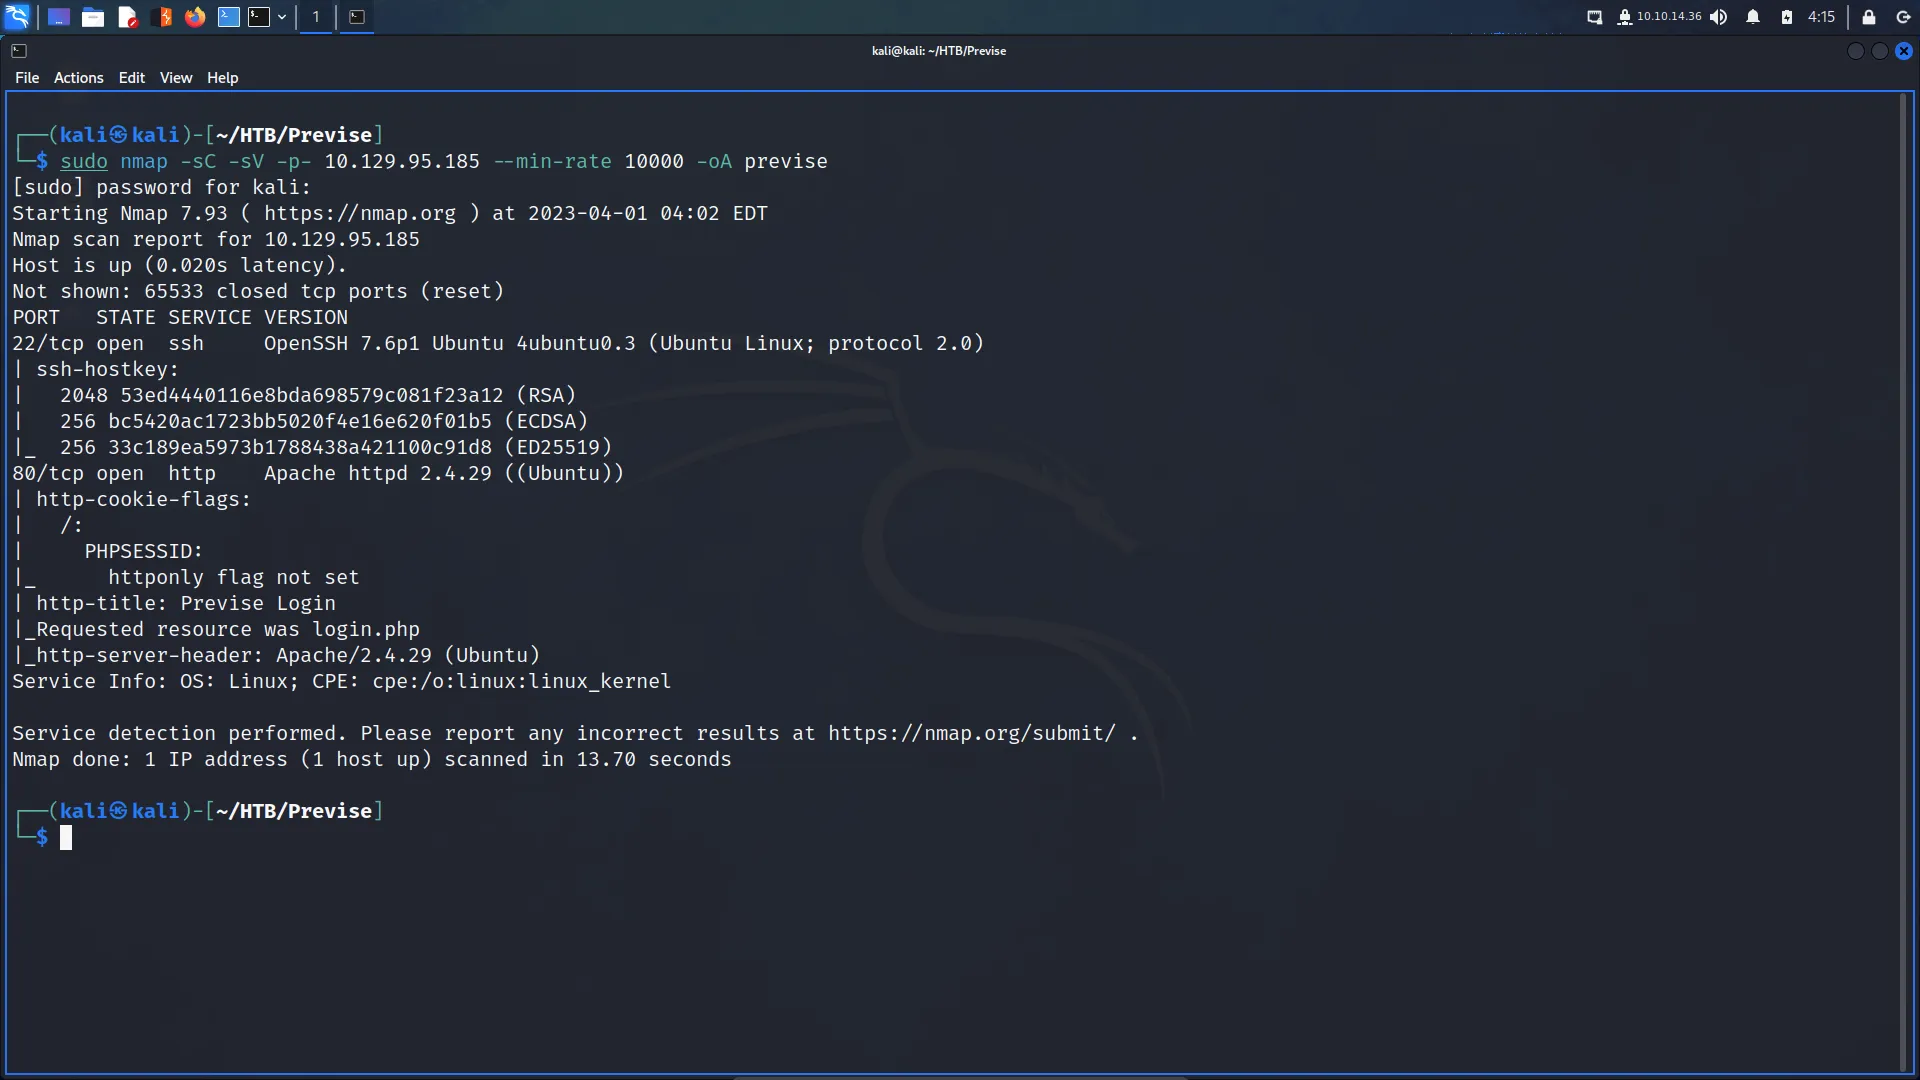Screen dimensions: 1920x1080
Task: Open the Edit menu
Action: tap(132, 78)
